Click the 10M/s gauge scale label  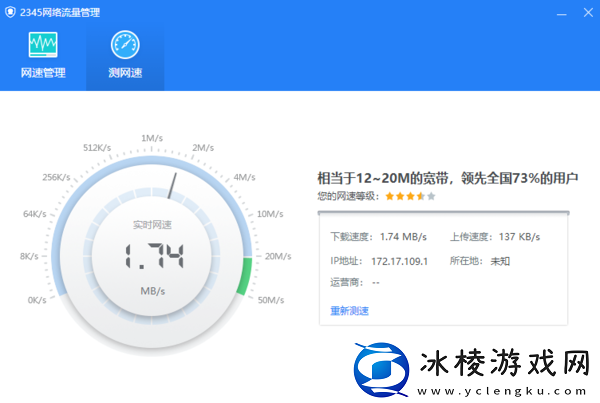click(270, 214)
